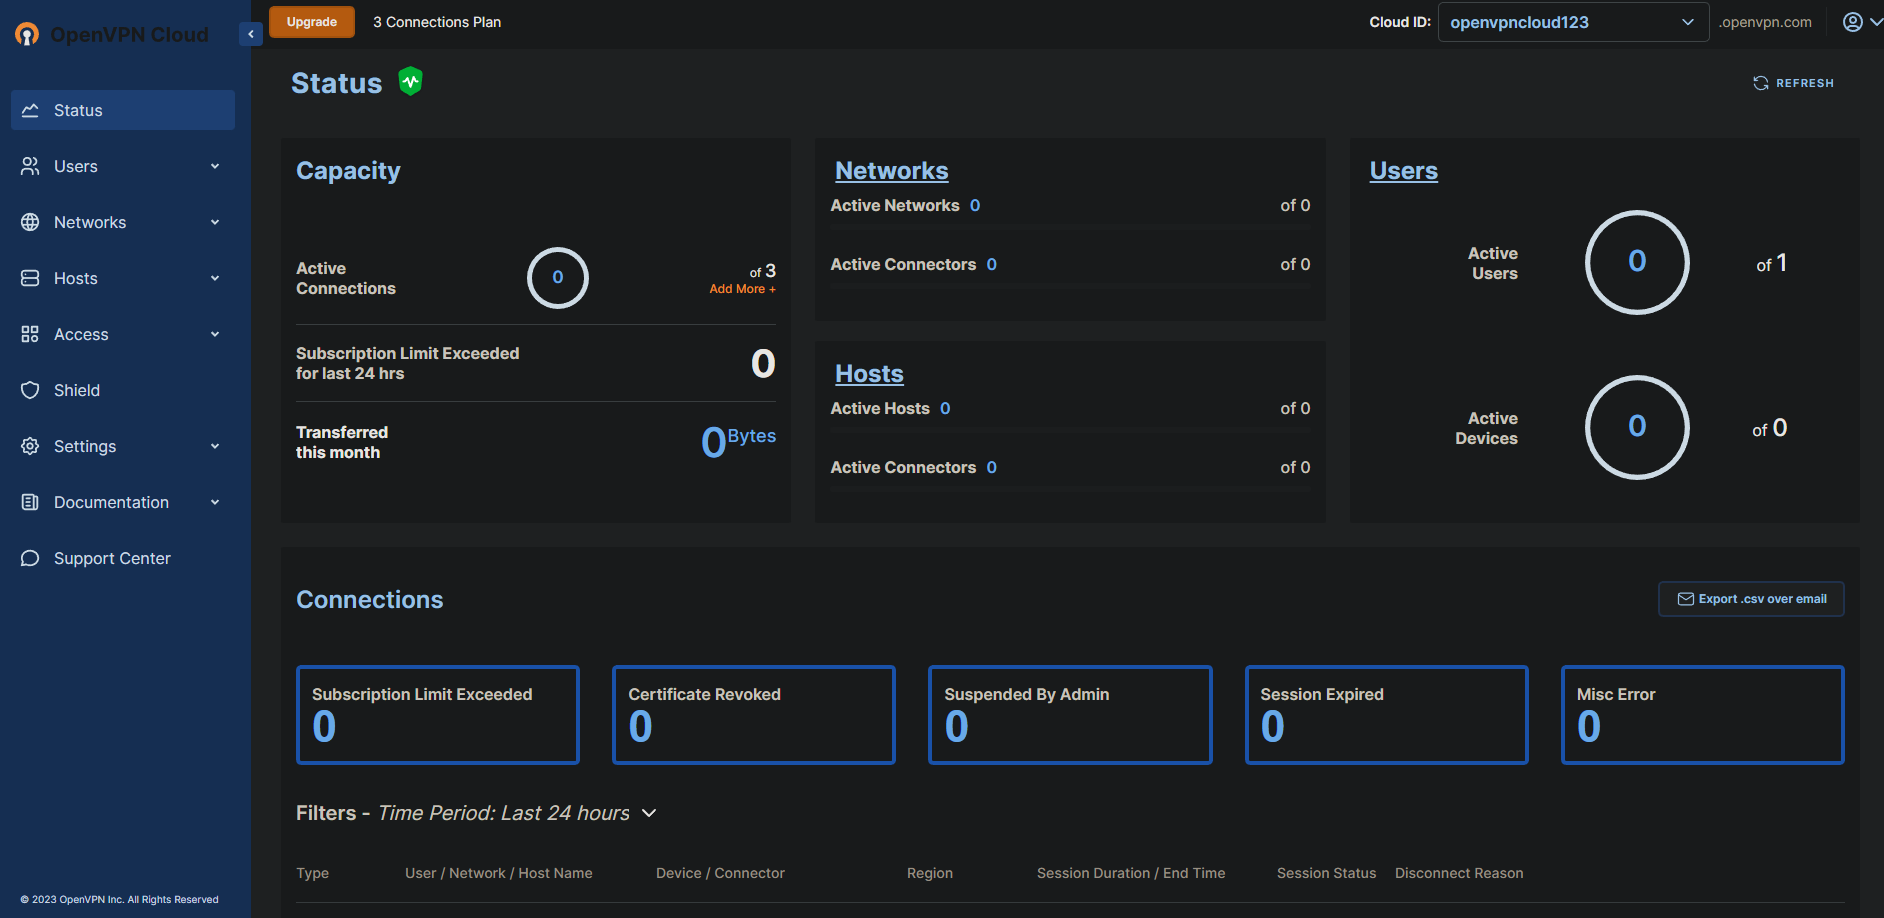Open Support Center sidebar item

pos(123,558)
